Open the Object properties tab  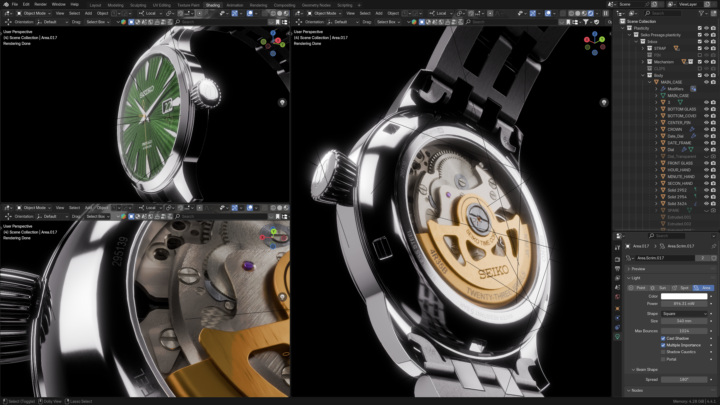(x=618, y=309)
